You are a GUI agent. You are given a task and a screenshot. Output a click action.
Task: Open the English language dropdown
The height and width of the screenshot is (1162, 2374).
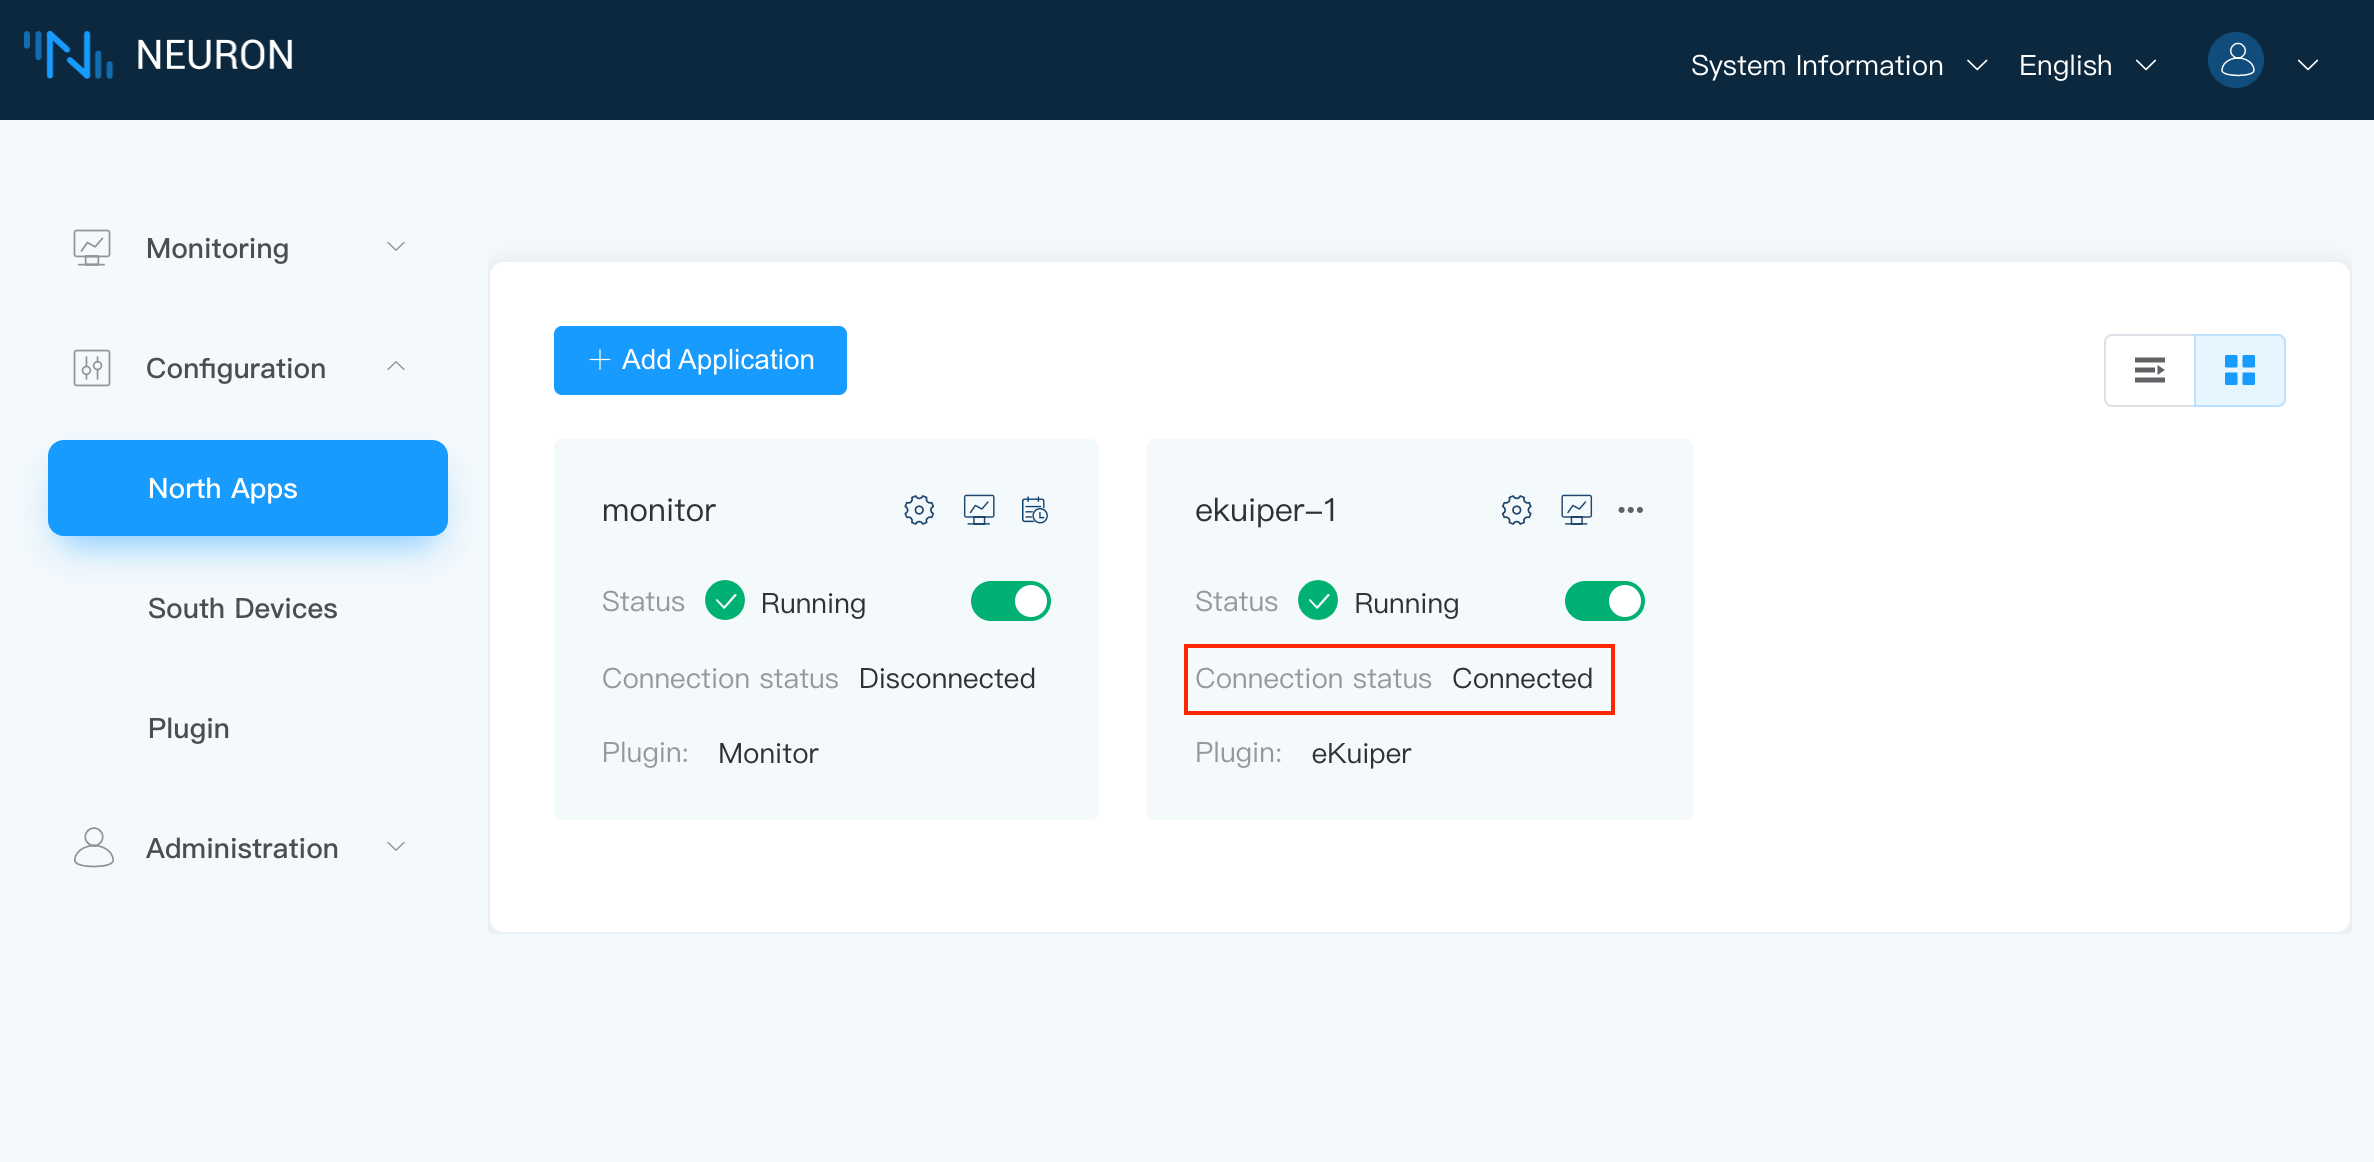[2087, 66]
